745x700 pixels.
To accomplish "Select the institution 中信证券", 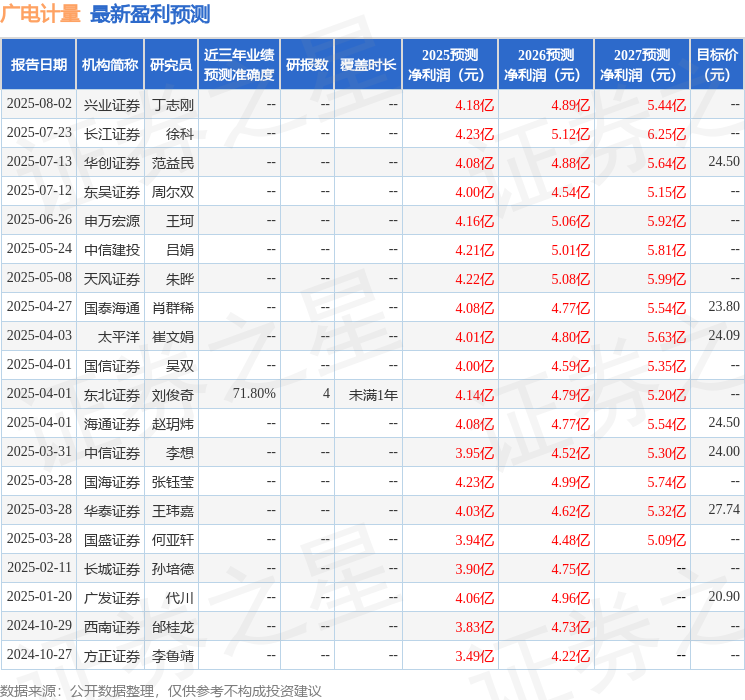I will [x=112, y=453].
